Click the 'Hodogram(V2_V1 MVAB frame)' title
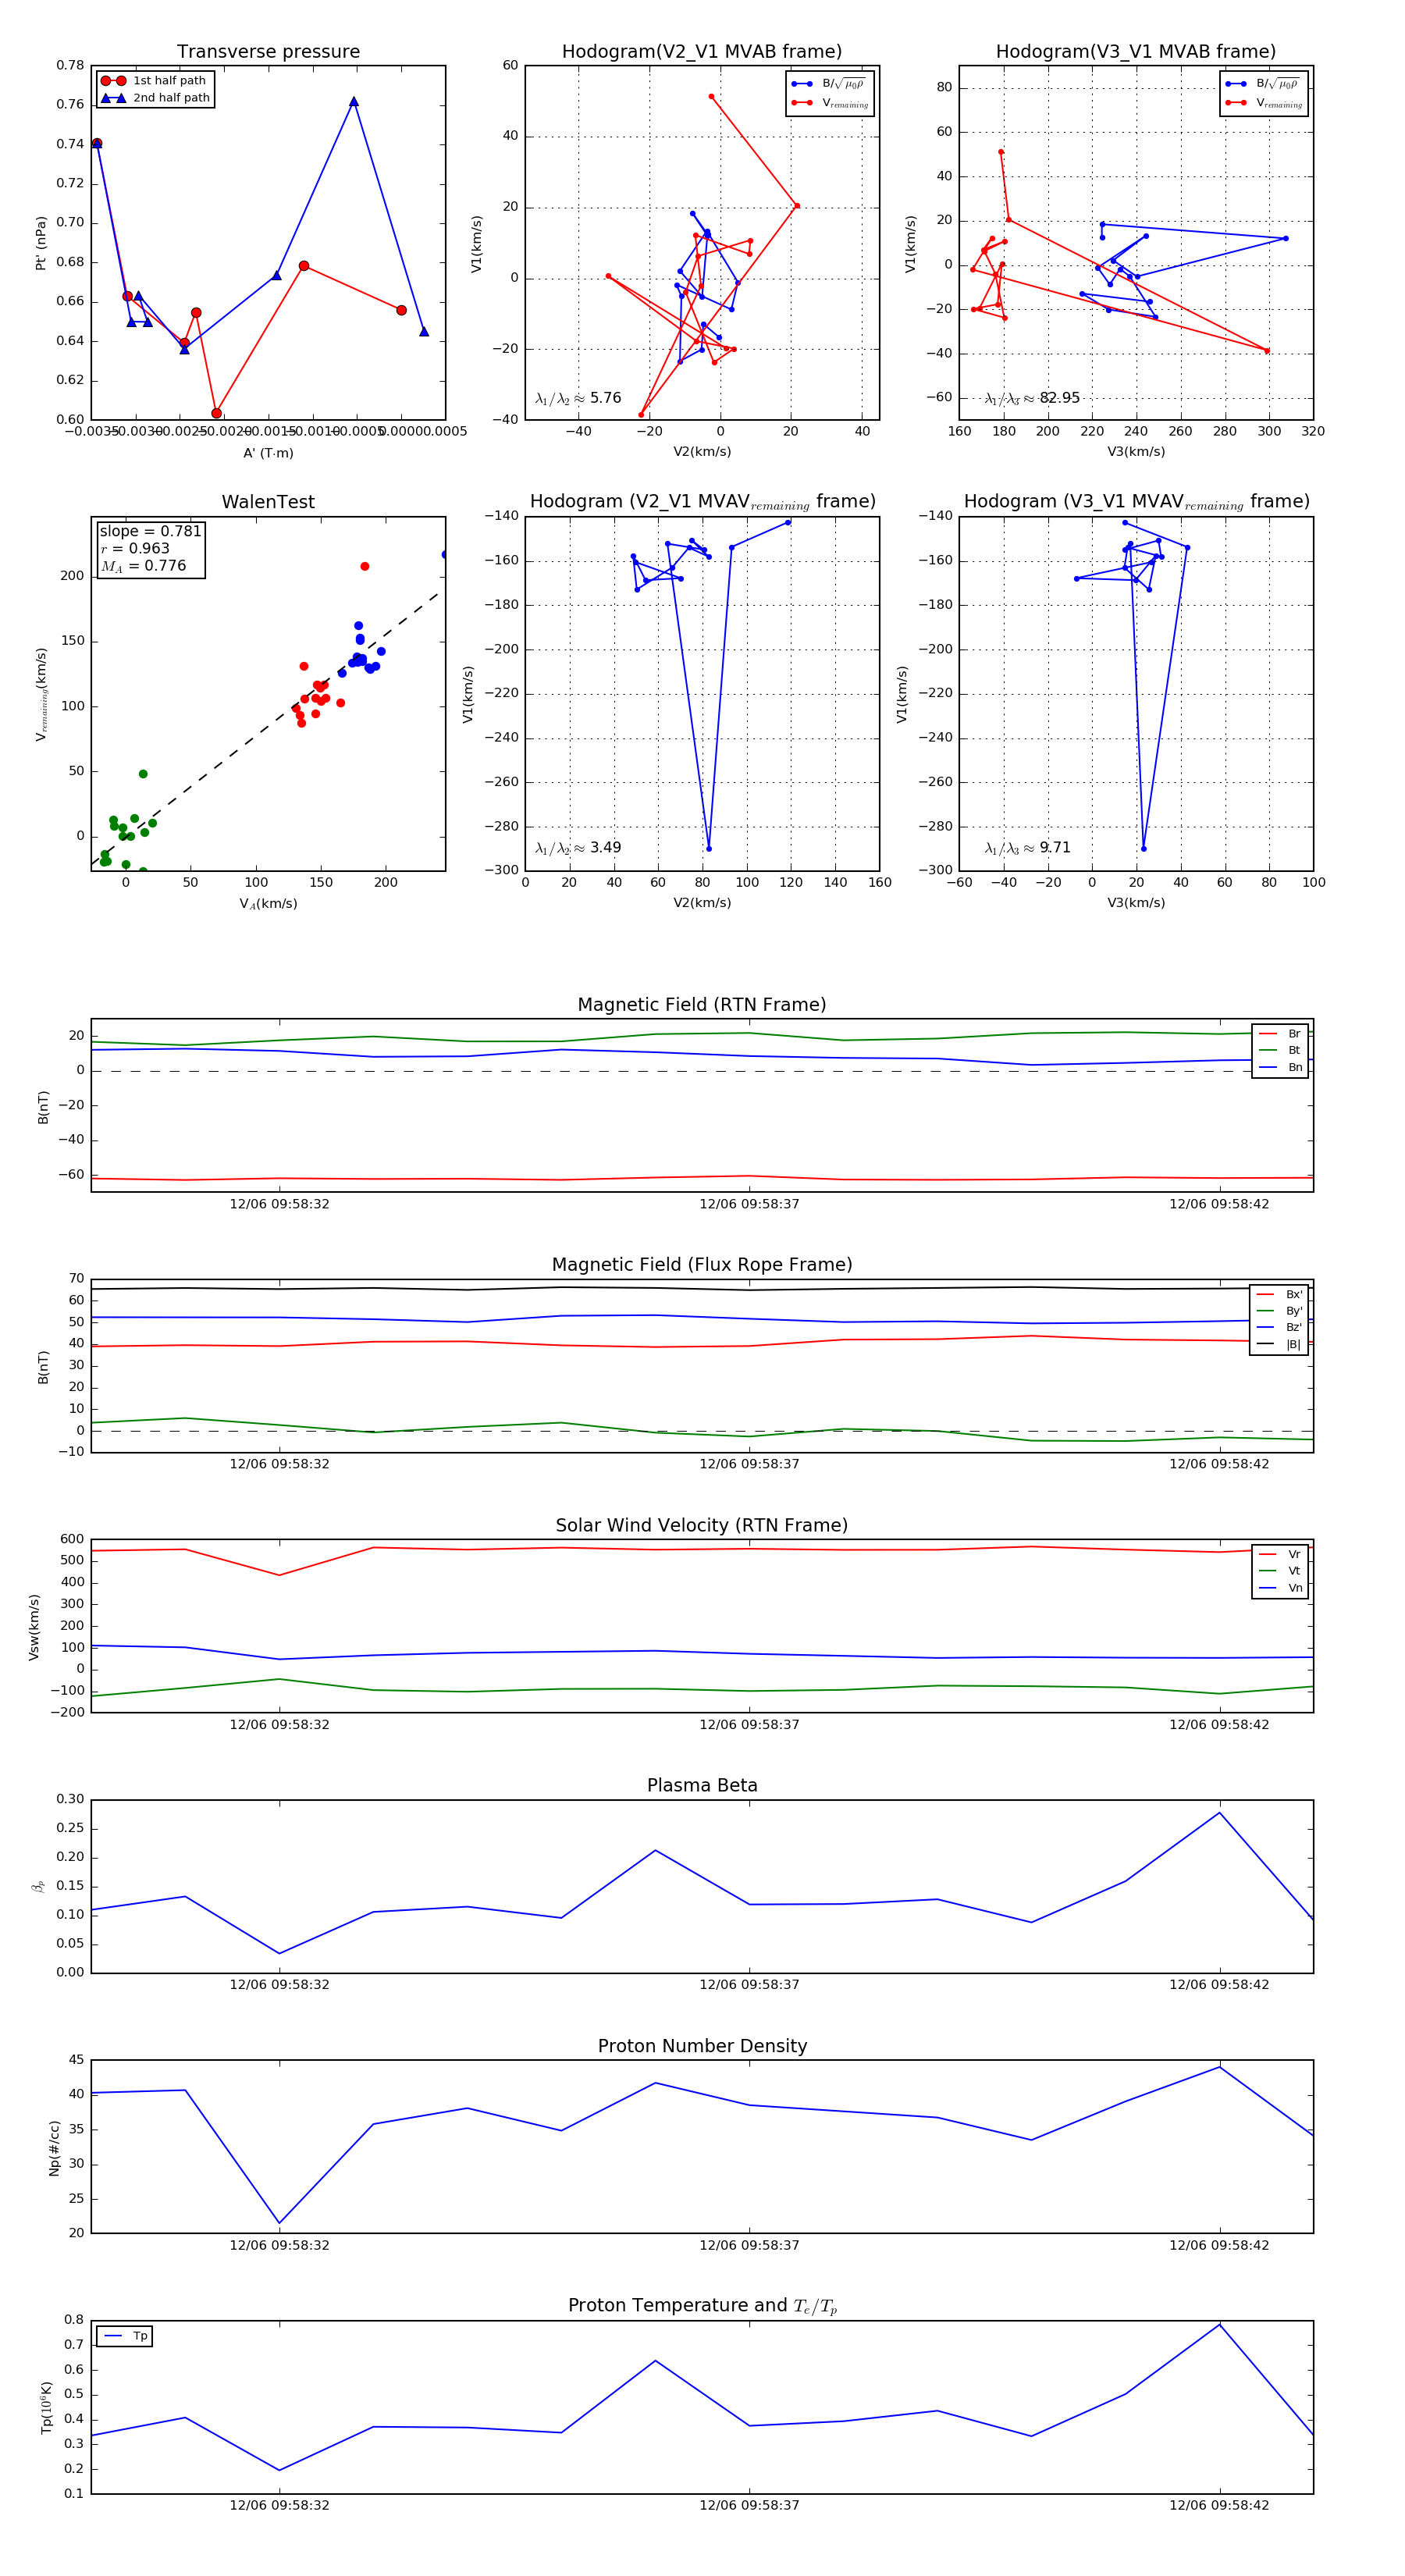 (702, 52)
